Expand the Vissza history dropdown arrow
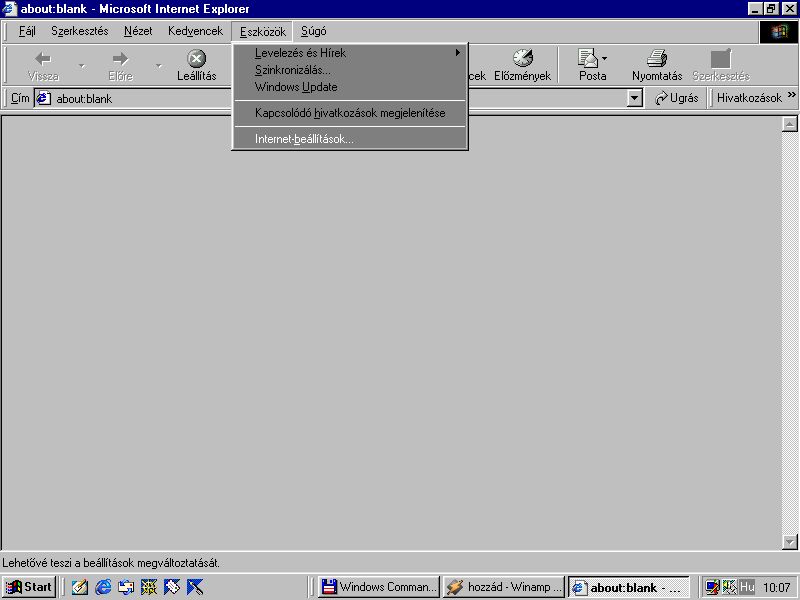This screenshot has height=600, width=800. (x=82, y=66)
